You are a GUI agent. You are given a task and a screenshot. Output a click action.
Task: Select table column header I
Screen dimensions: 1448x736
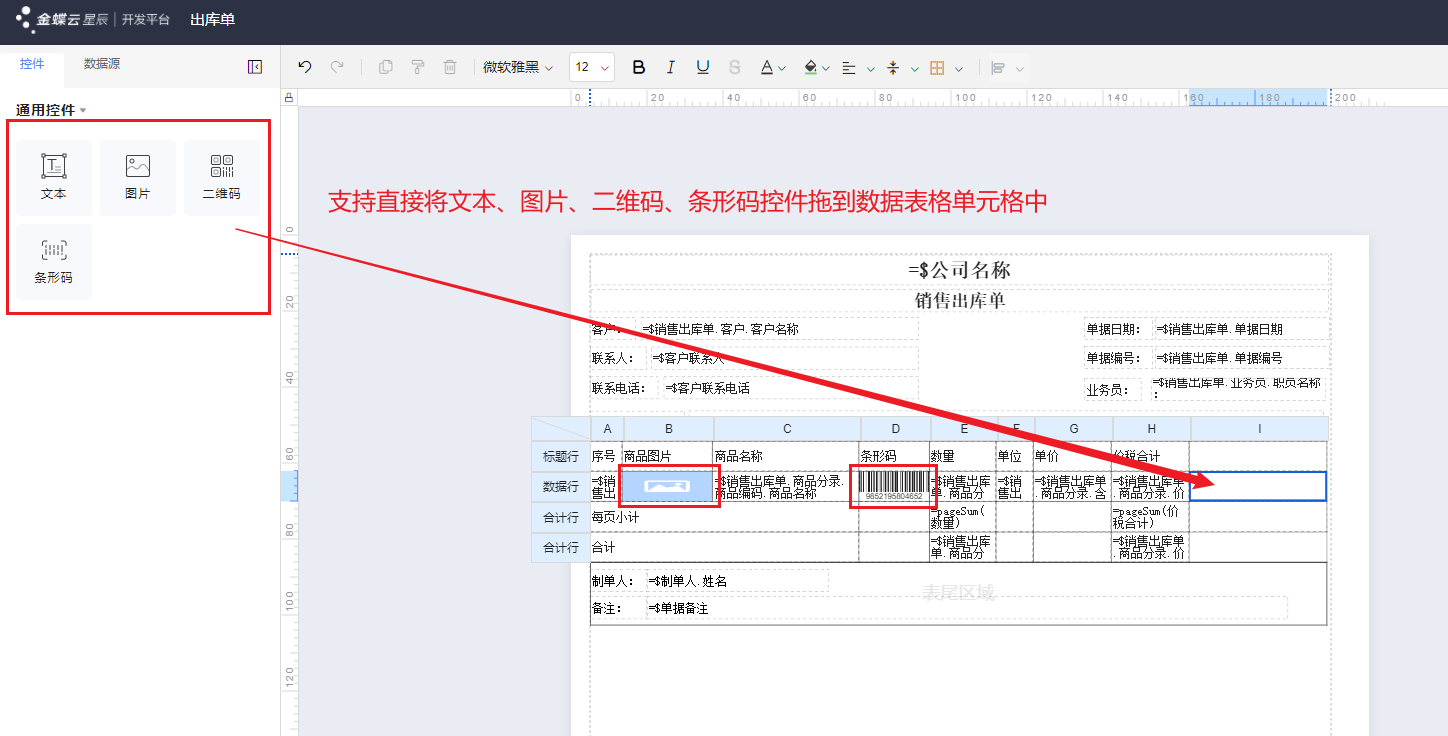(1259, 429)
